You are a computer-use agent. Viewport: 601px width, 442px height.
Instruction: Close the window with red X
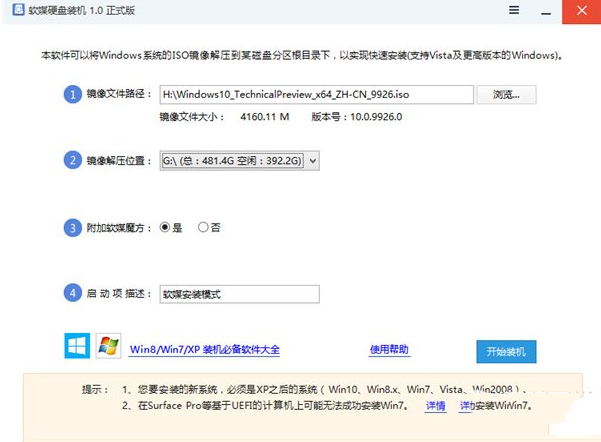(581, 12)
